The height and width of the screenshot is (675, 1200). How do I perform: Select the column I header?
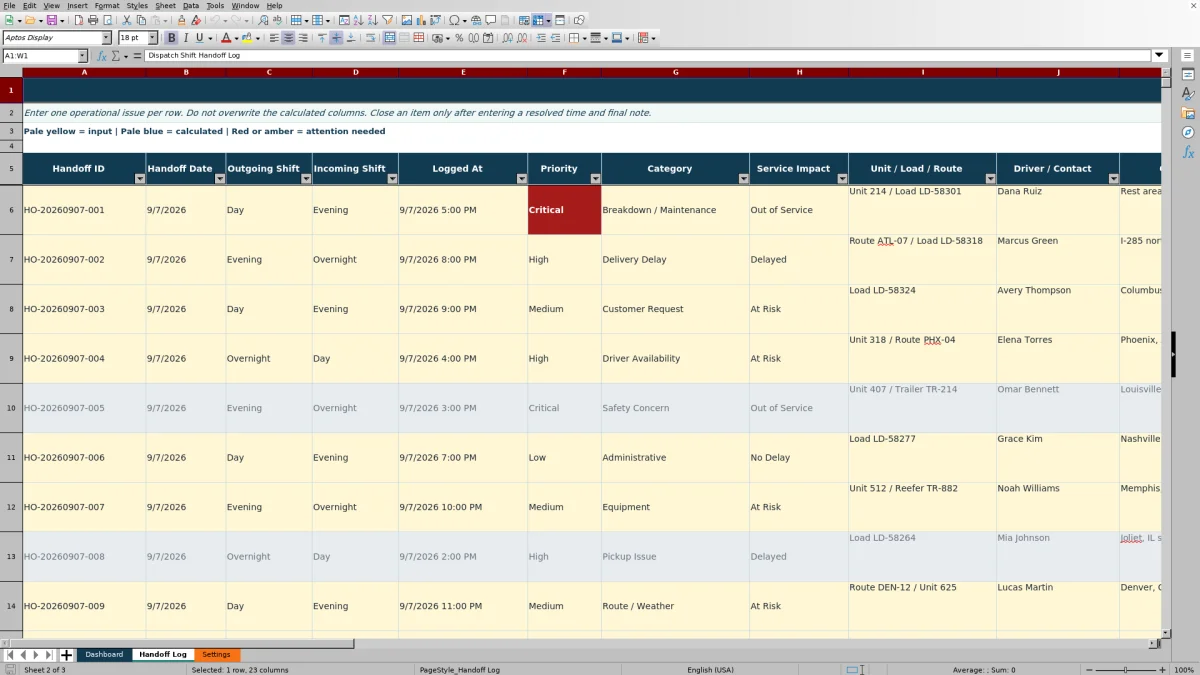(922, 72)
